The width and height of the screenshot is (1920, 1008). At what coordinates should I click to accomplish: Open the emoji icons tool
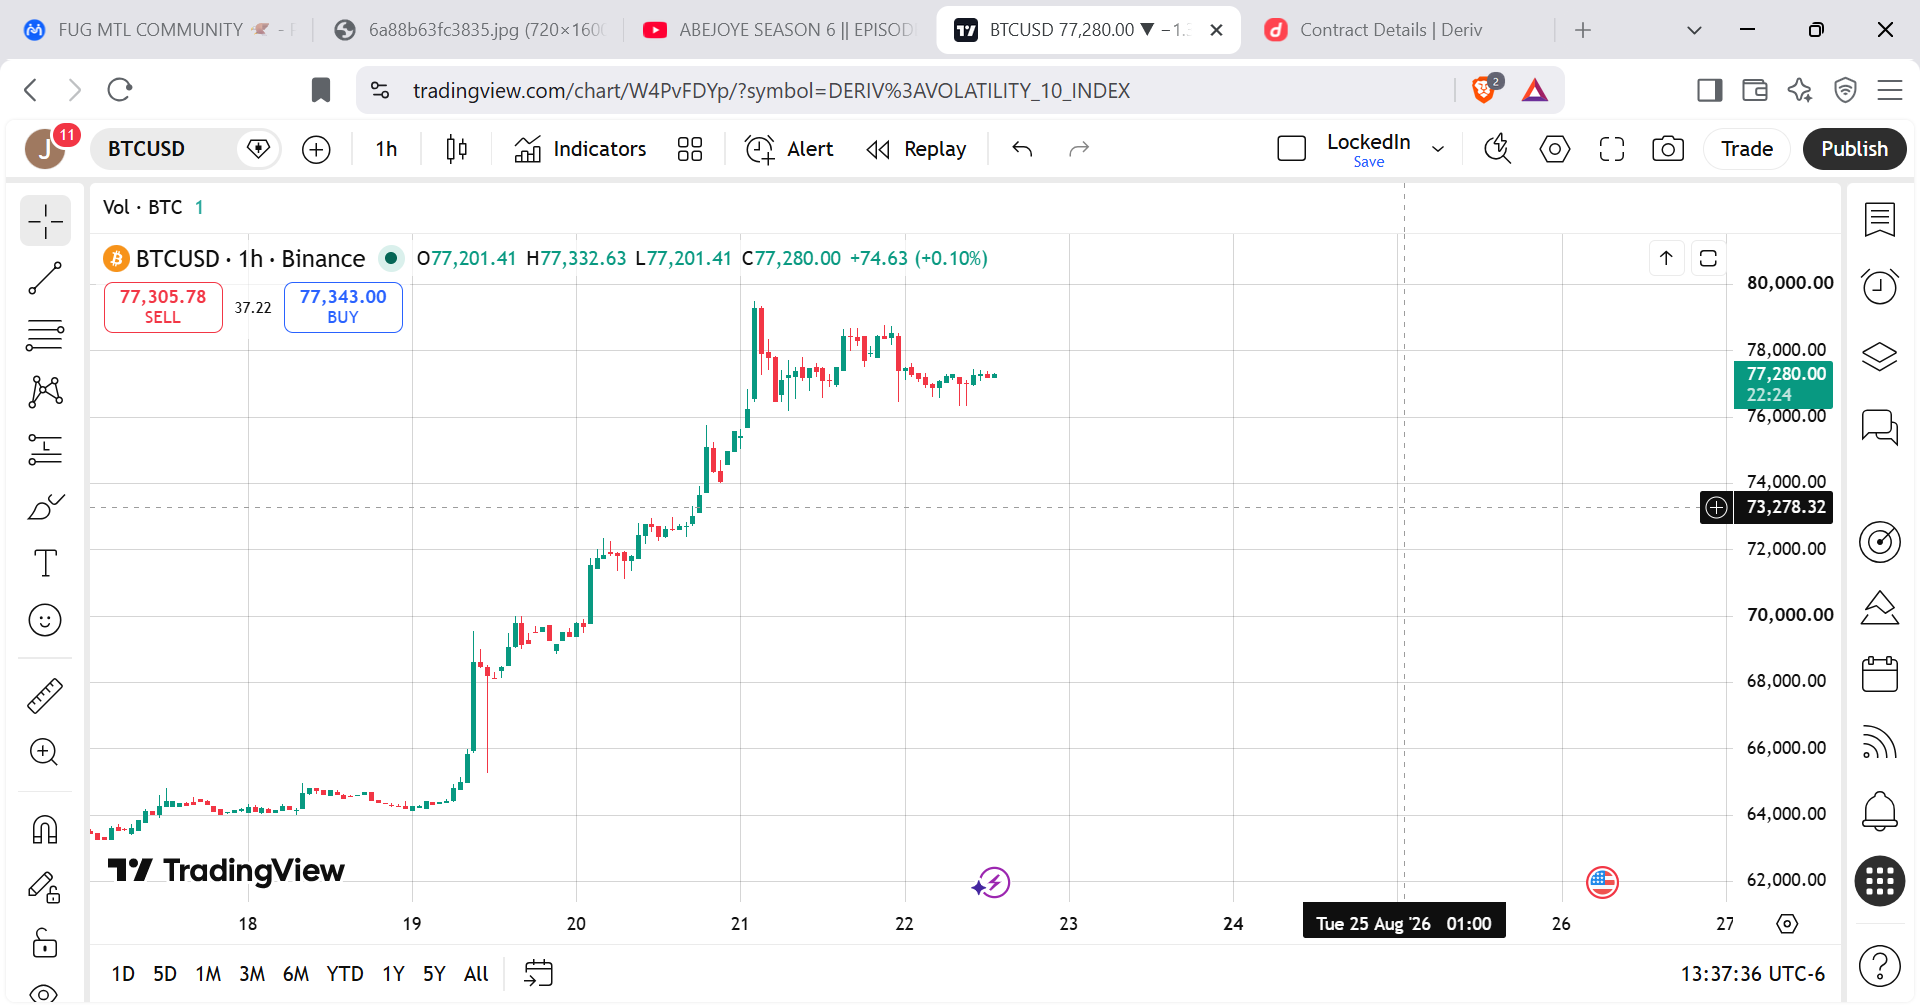pos(45,620)
